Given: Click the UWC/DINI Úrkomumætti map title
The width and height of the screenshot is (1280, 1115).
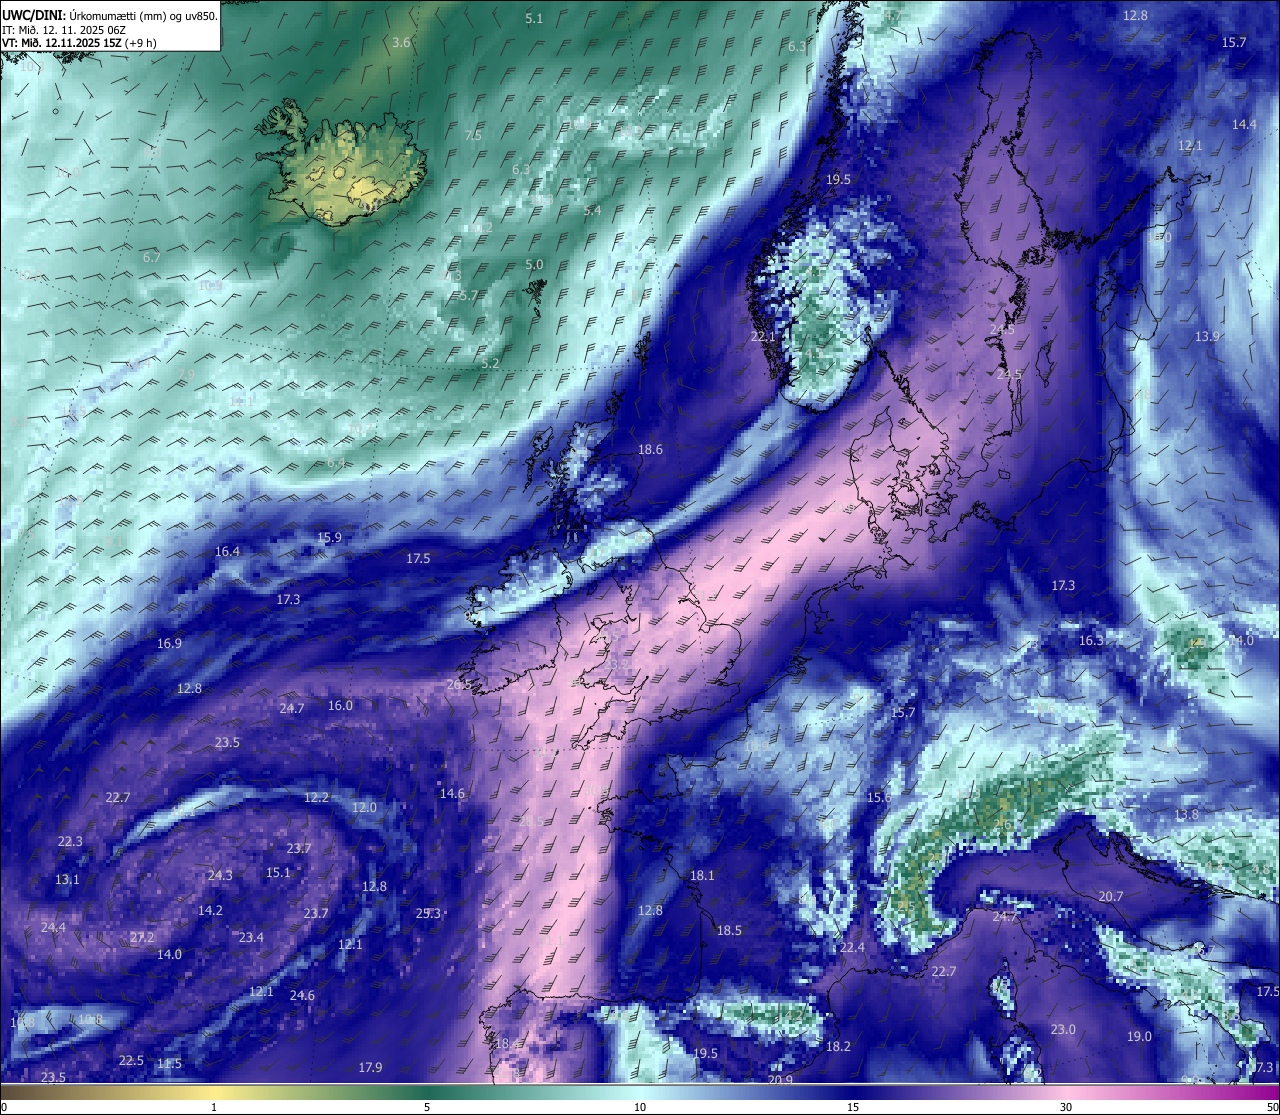Looking at the screenshot, I should [x=110, y=15].
